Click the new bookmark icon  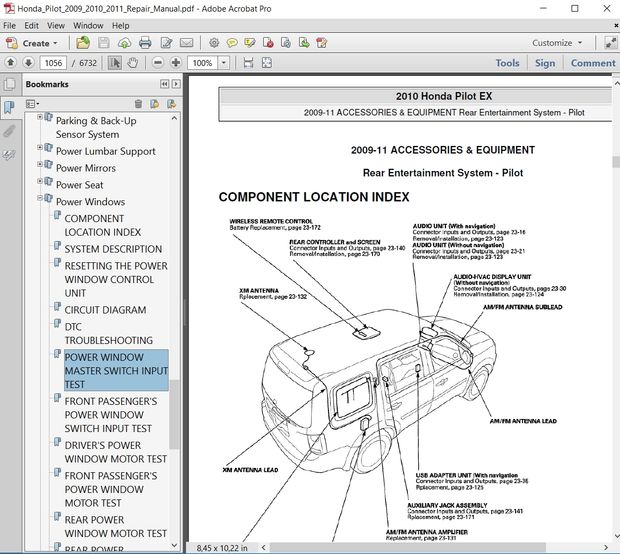[x=155, y=104]
